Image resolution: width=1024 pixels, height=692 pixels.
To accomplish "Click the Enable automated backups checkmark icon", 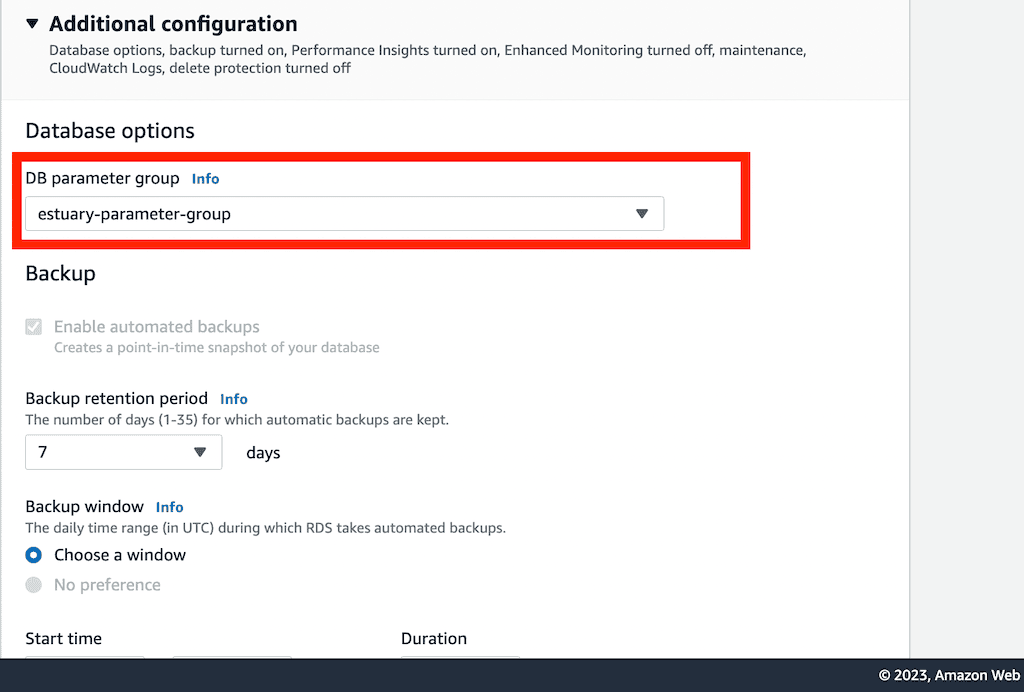I will coord(33,326).
